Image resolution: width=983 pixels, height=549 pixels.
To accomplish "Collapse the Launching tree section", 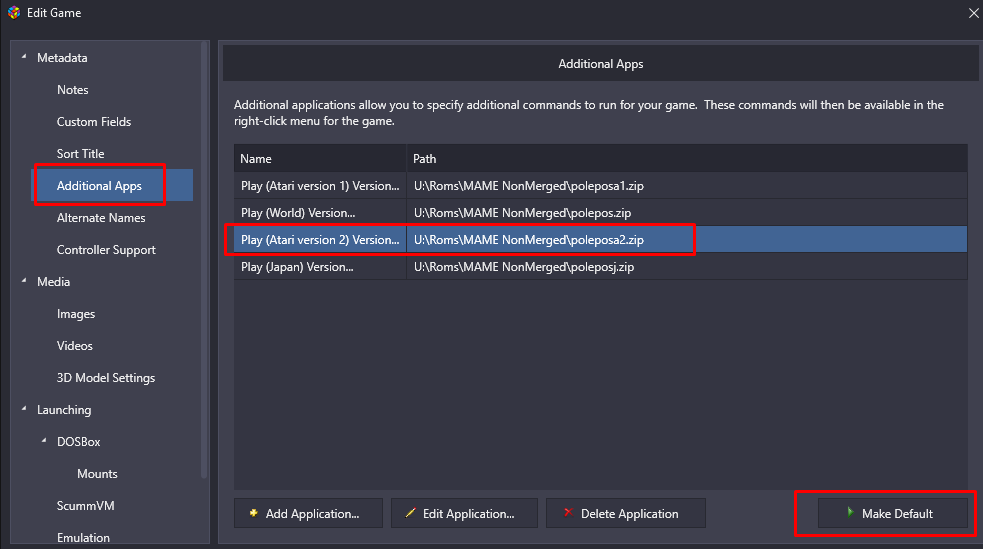I will [x=24, y=409].
